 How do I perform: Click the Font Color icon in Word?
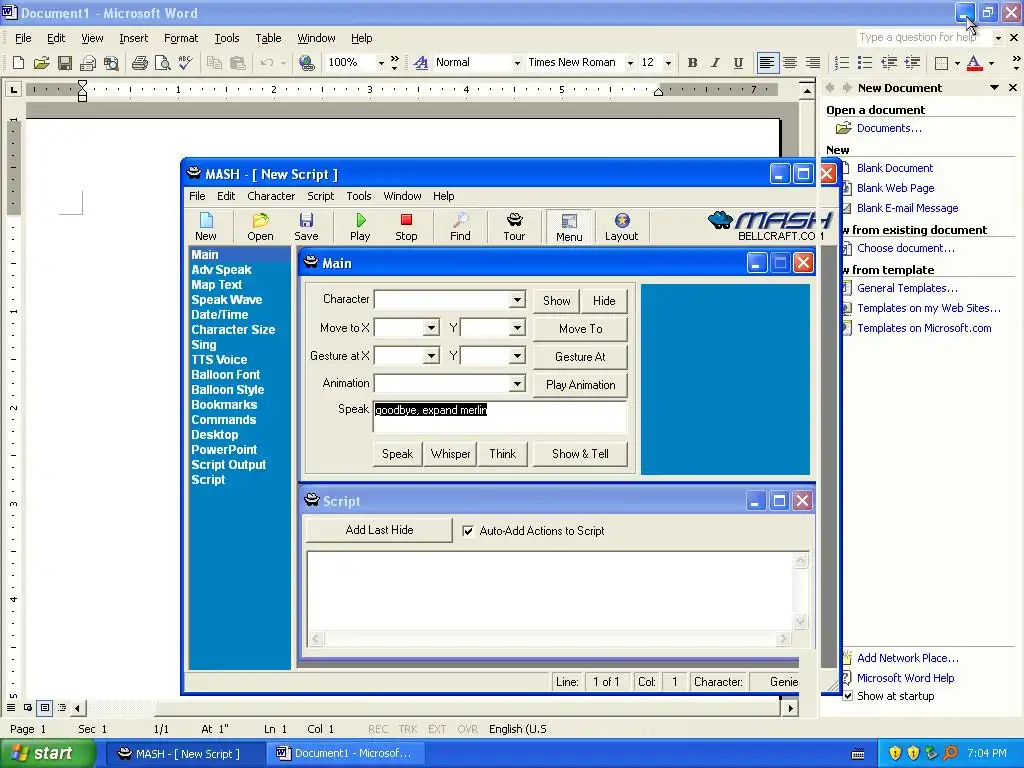(x=974, y=63)
